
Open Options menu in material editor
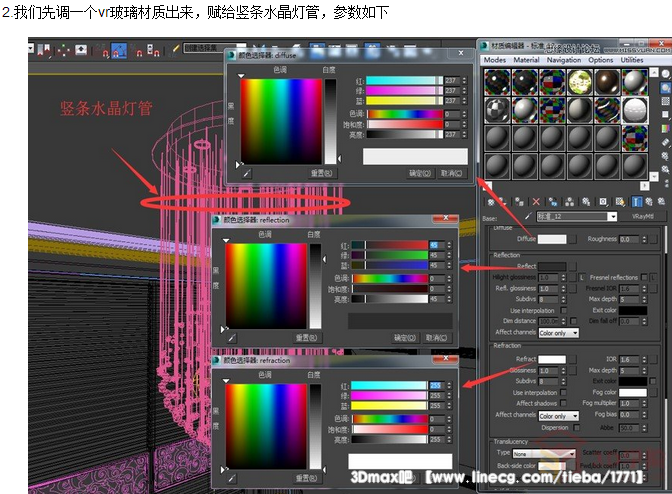[x=600, y=60]
